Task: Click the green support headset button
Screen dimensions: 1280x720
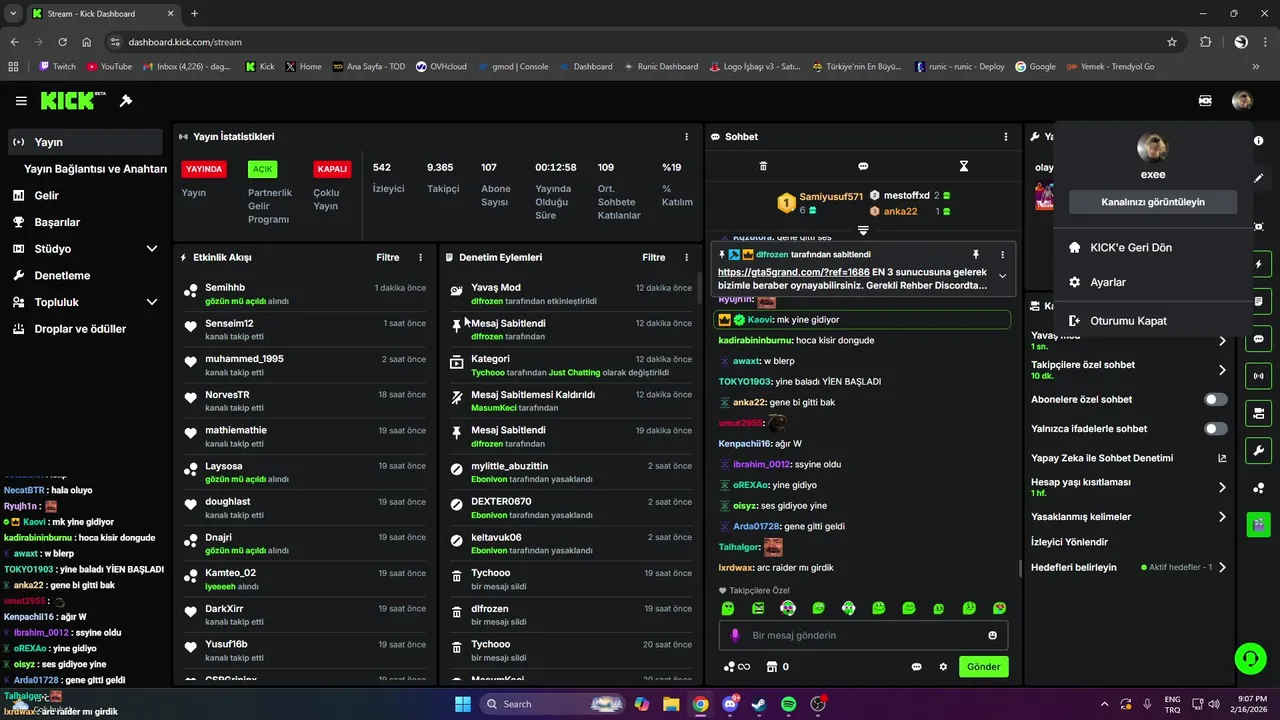Action: (x=1250, y=658)
